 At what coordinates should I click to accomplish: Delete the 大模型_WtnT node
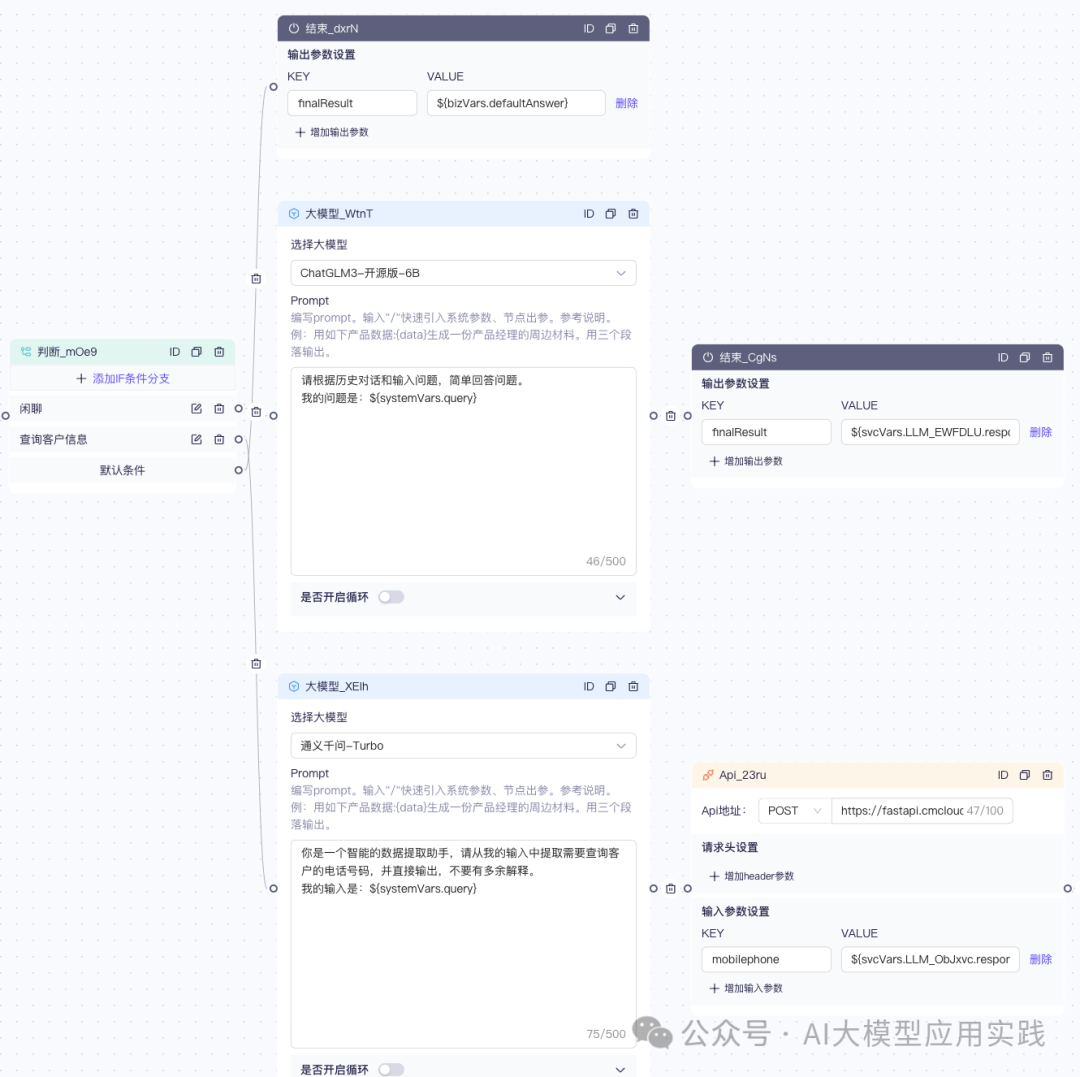[633, 213]
